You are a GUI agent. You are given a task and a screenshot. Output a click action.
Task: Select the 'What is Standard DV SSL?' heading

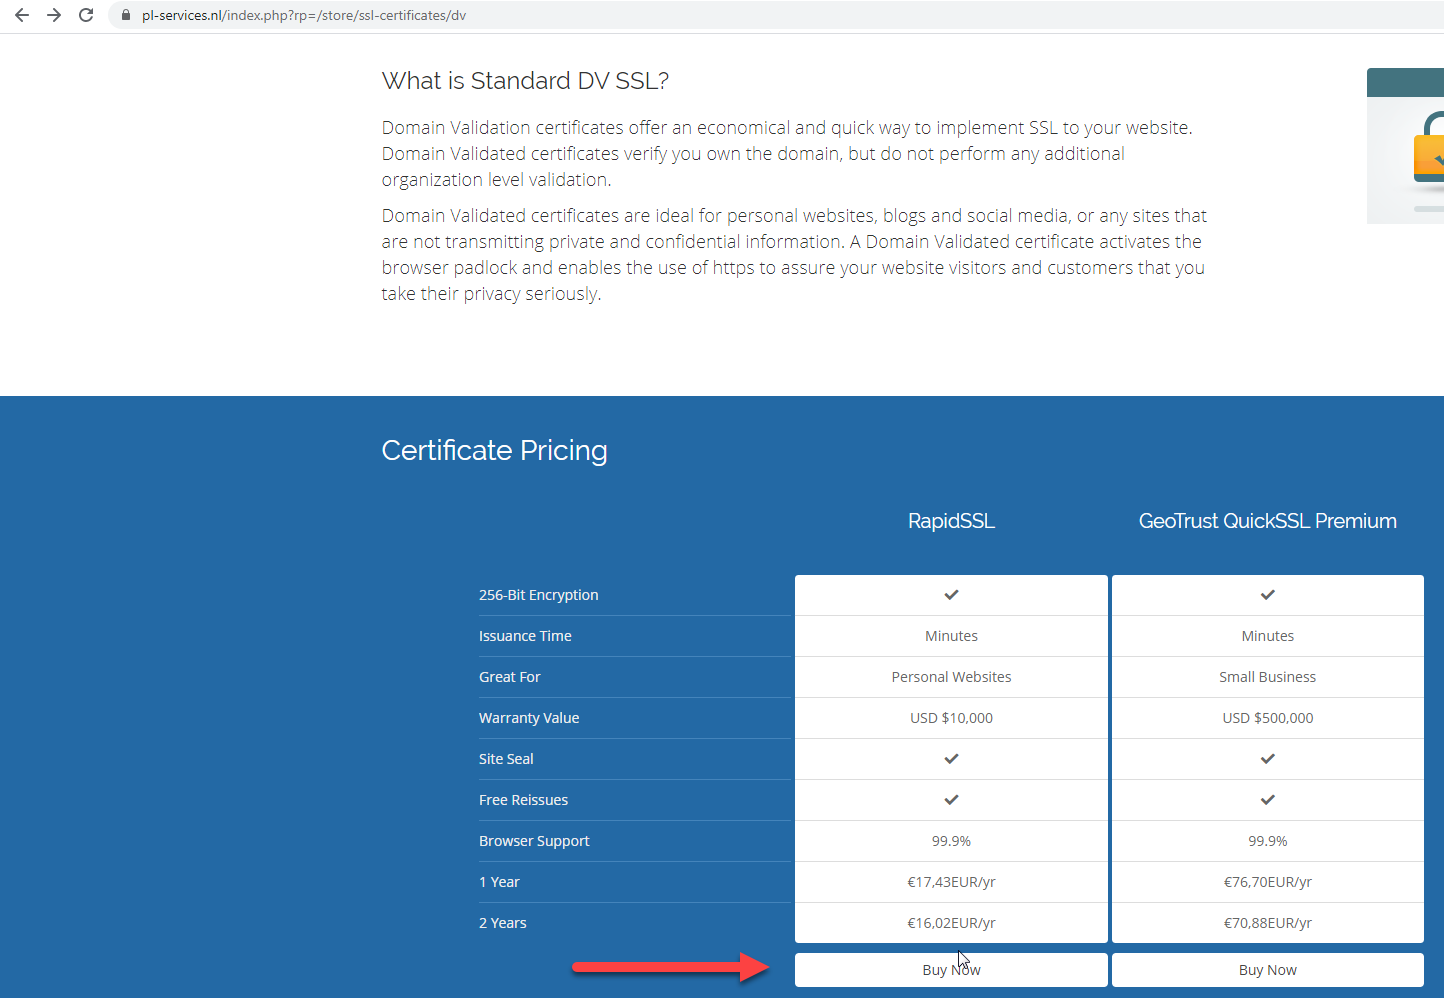coord(525,81)
